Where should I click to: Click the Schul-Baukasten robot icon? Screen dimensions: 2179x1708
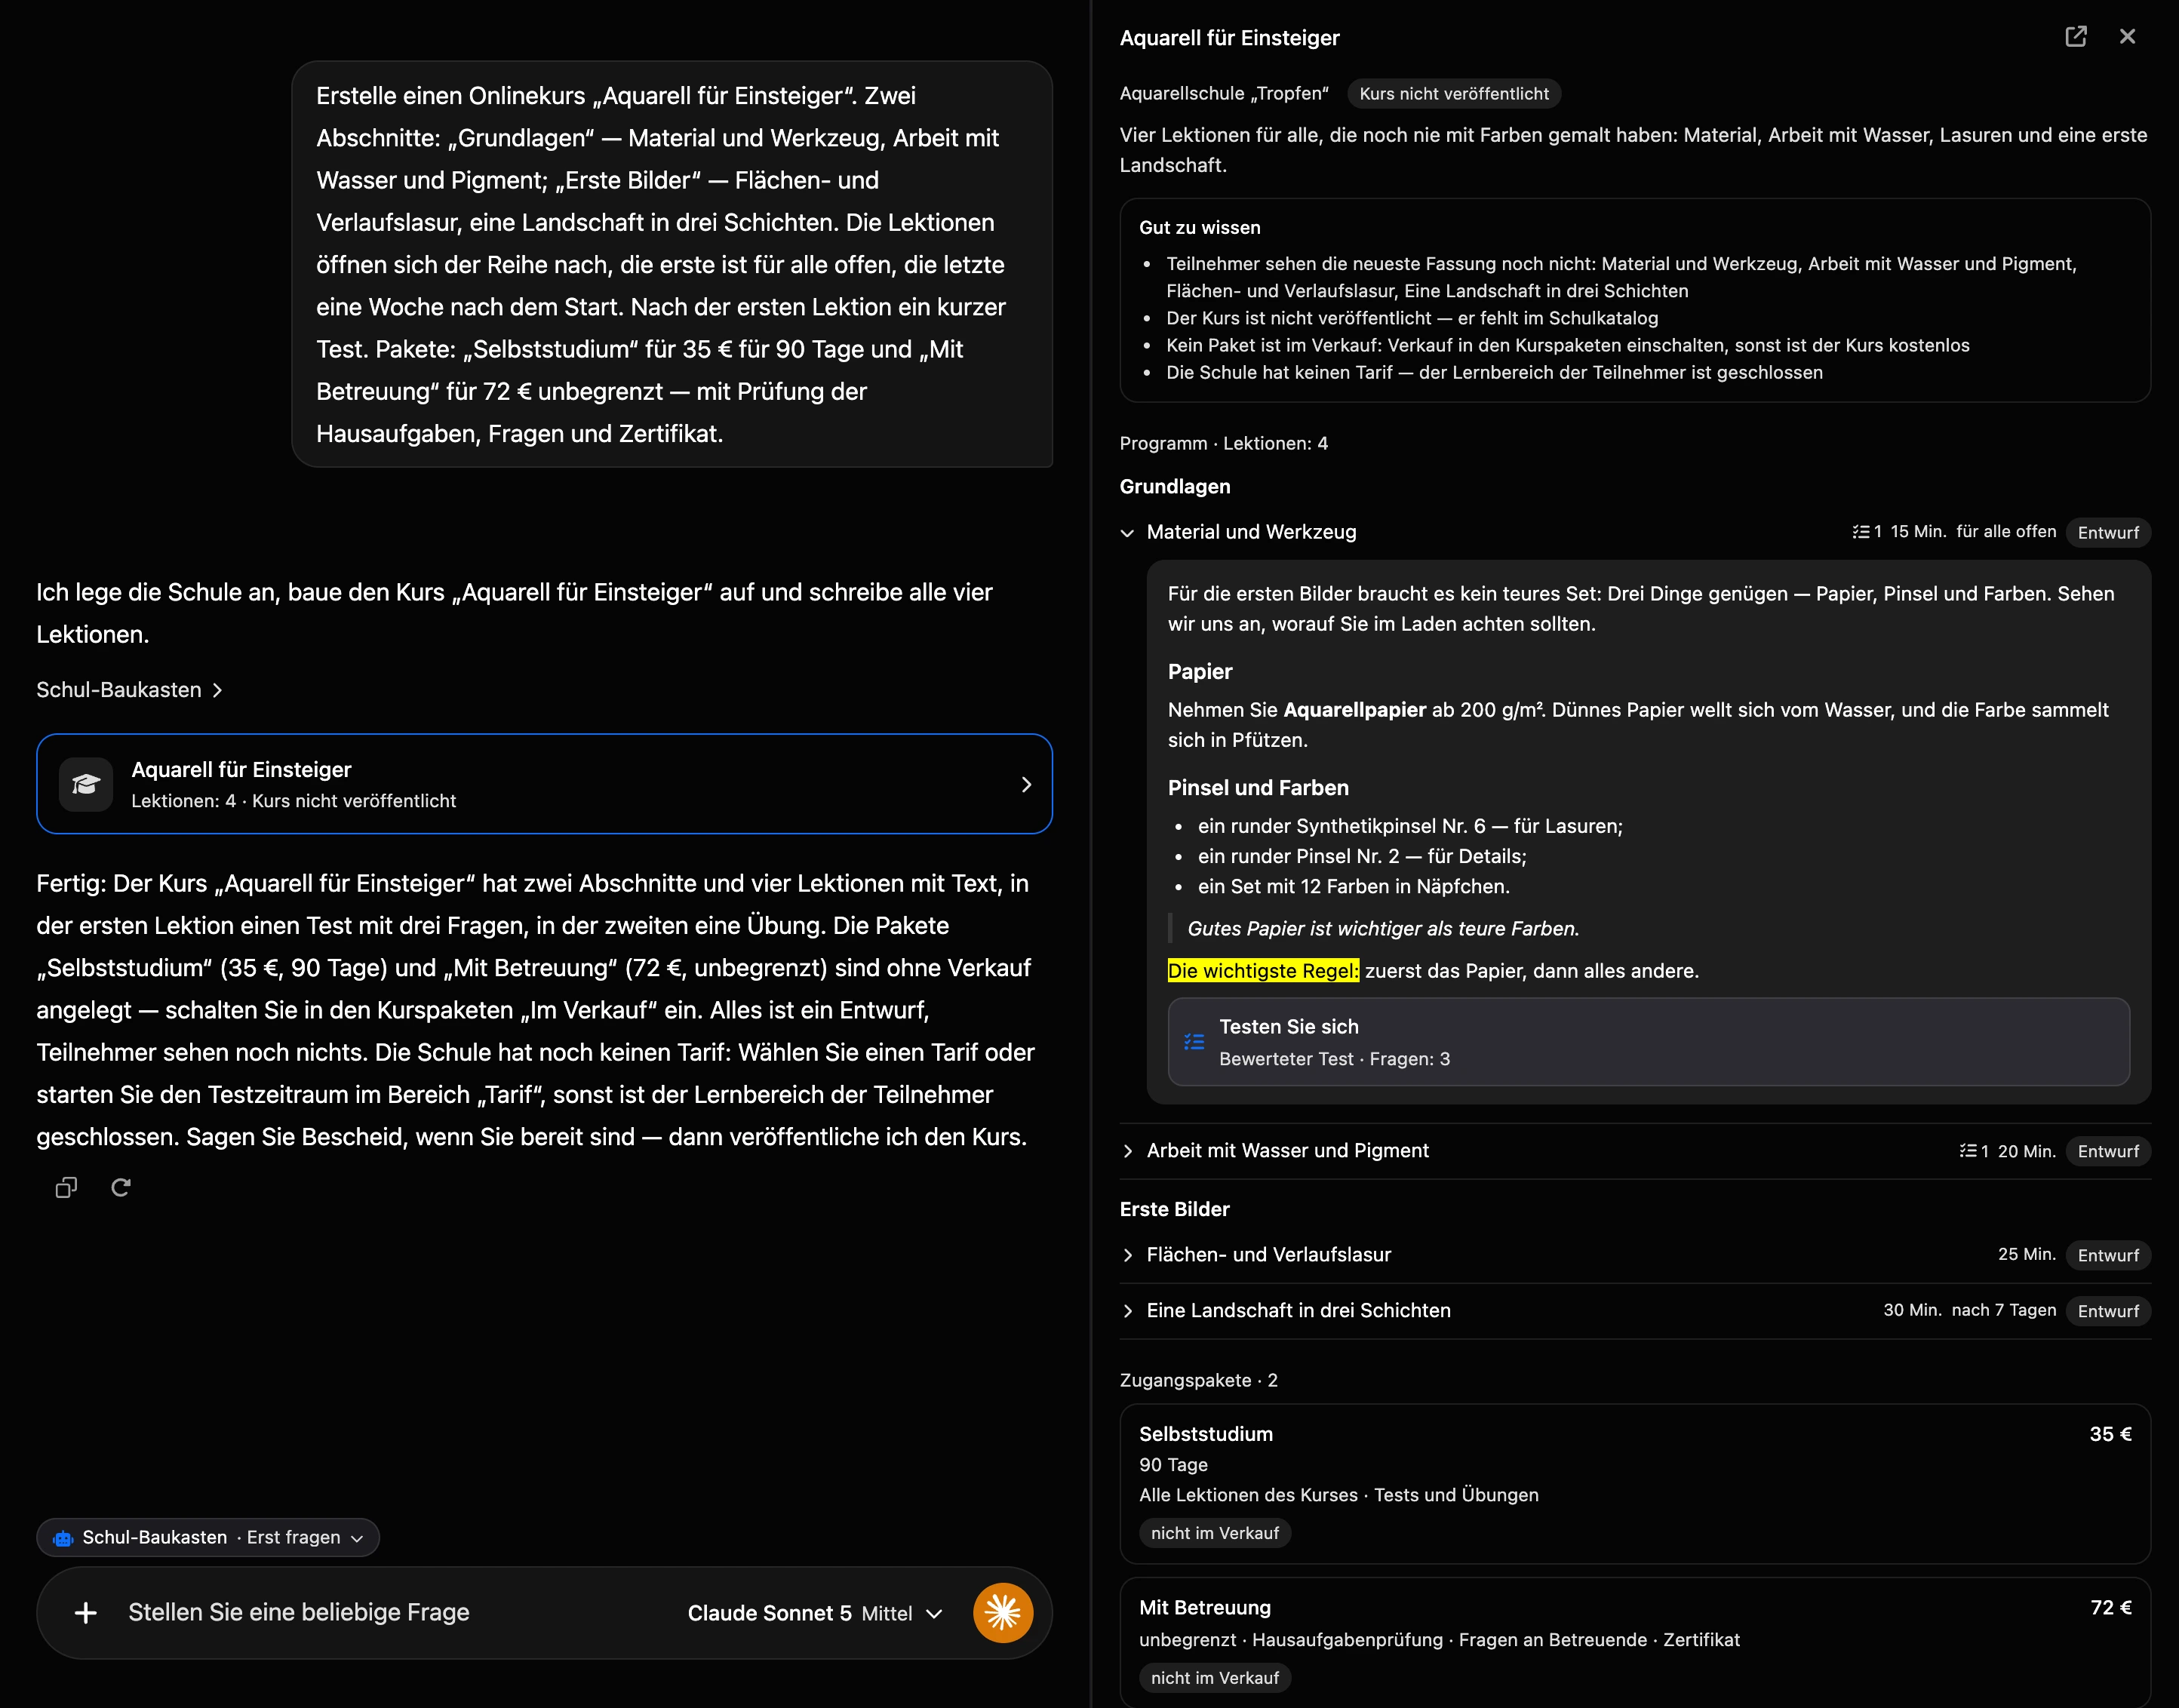point(63,1538)
